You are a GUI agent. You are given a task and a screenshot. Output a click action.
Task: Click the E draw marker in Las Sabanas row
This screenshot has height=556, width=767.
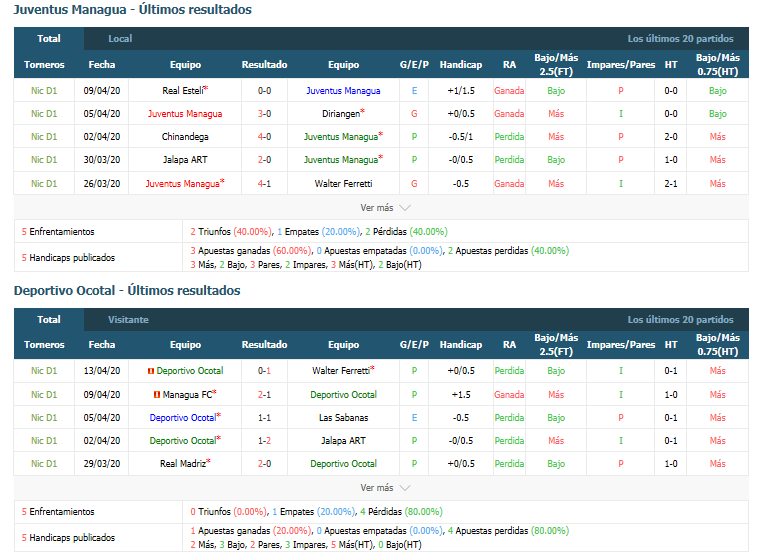[x=414, y=418]
